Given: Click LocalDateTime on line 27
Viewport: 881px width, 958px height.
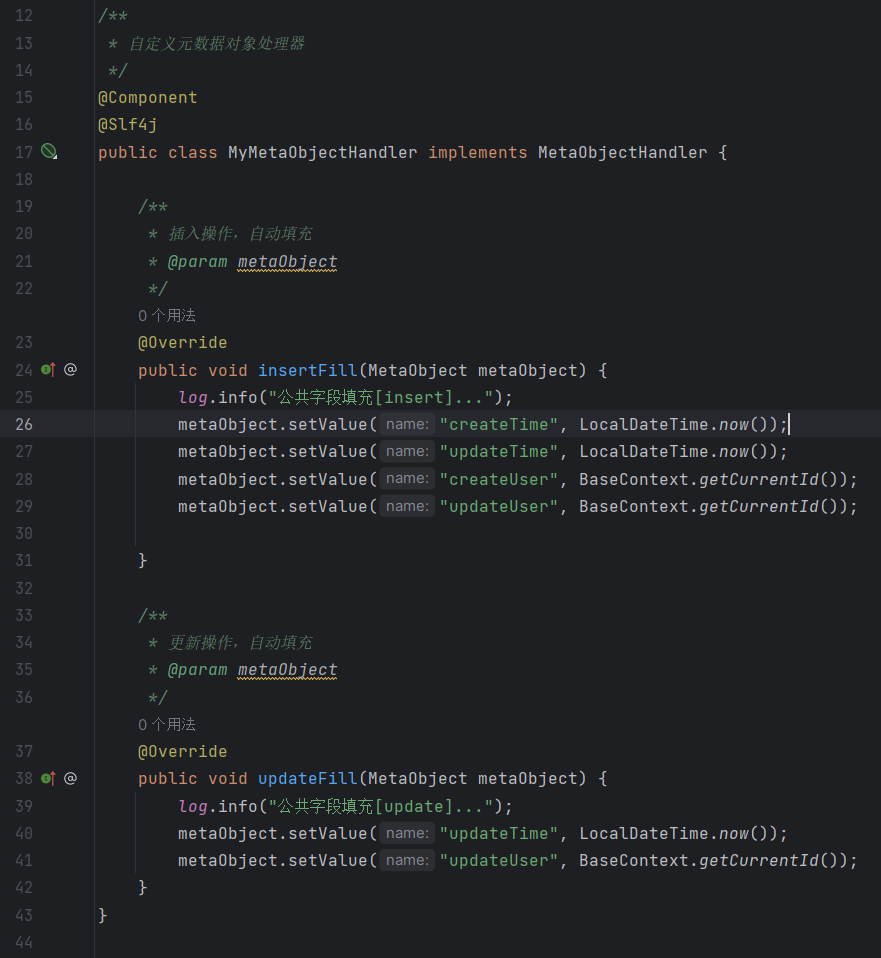Looking at the screenshot, I should (x=644, y=452).
